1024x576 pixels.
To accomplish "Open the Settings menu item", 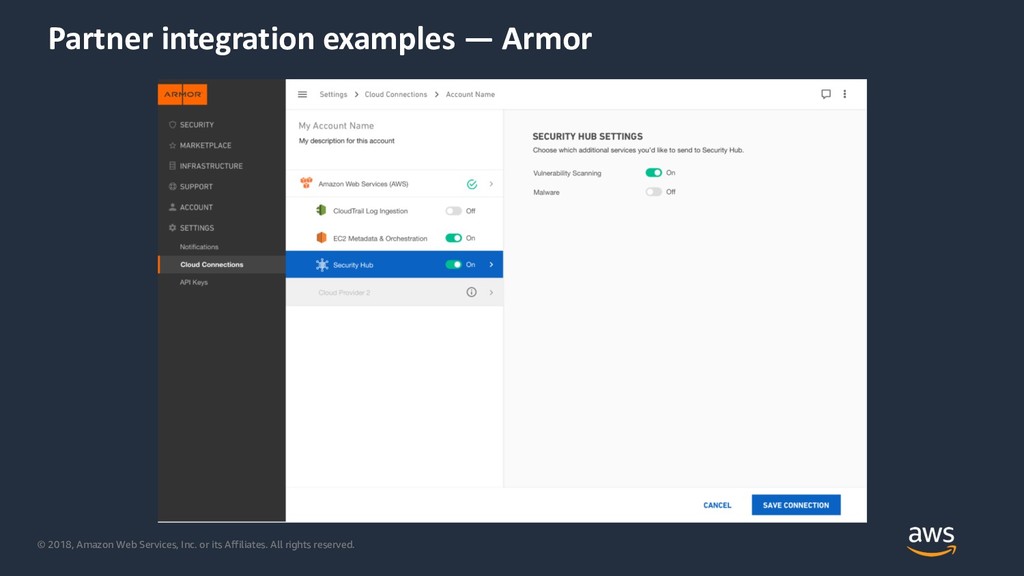I will point(197,228).
